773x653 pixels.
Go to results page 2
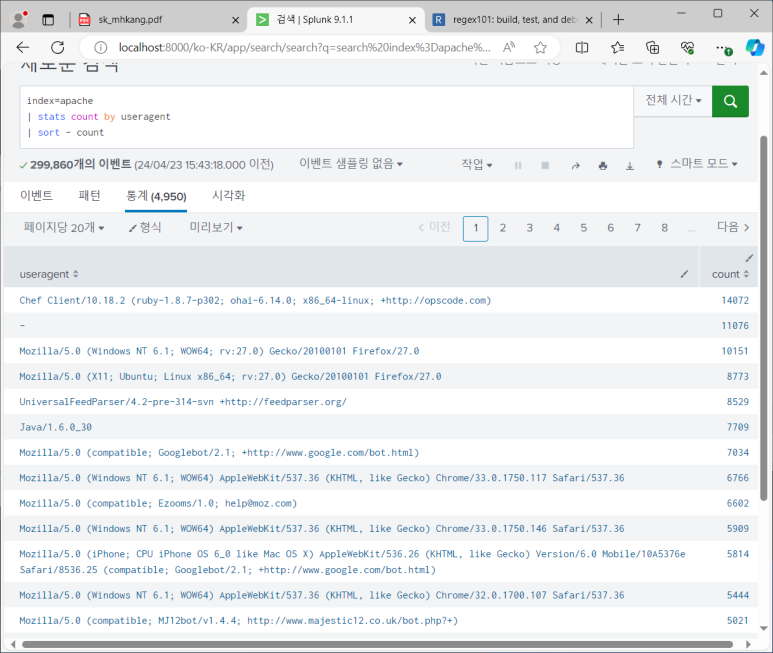[502, 228]
